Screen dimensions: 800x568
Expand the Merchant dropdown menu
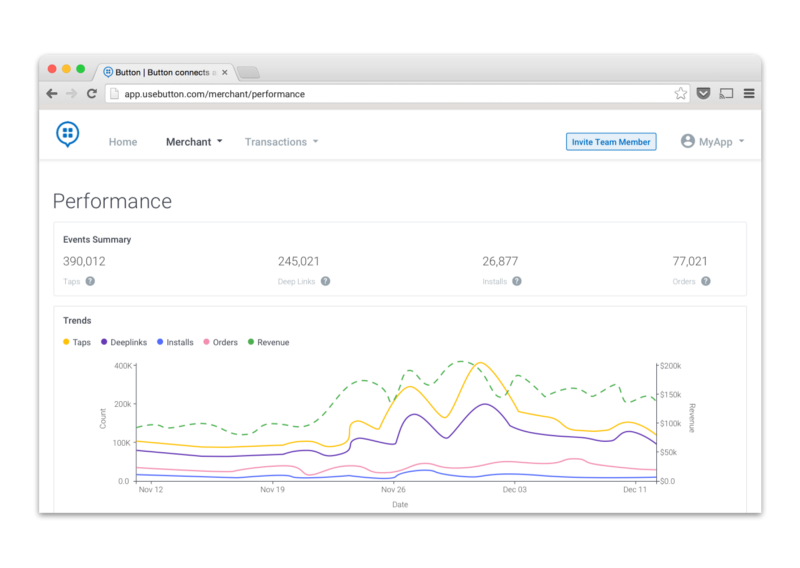[x=194, y=142]
